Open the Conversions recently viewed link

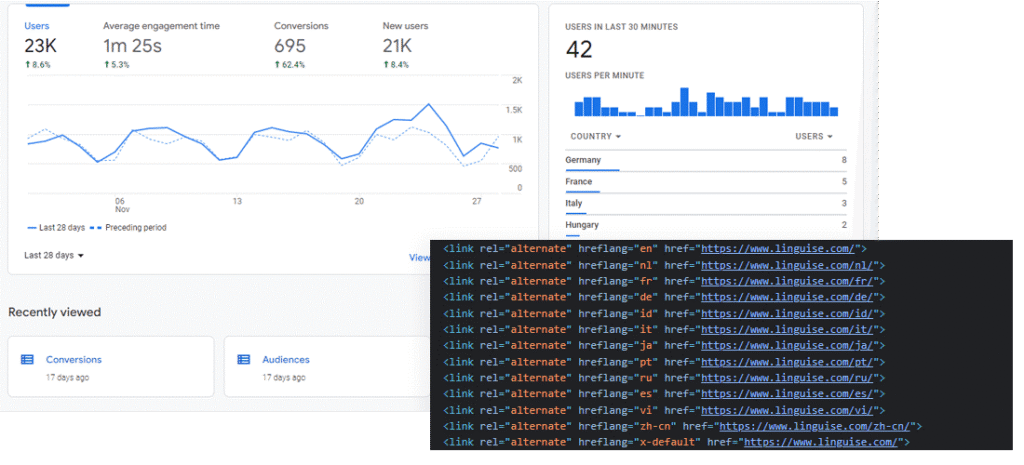(x=74, y=359)
